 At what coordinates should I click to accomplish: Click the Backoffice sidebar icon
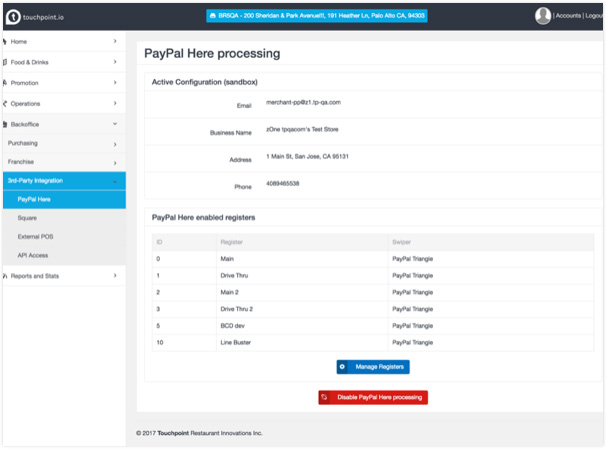pyautogui.click(x=5, y=124)
